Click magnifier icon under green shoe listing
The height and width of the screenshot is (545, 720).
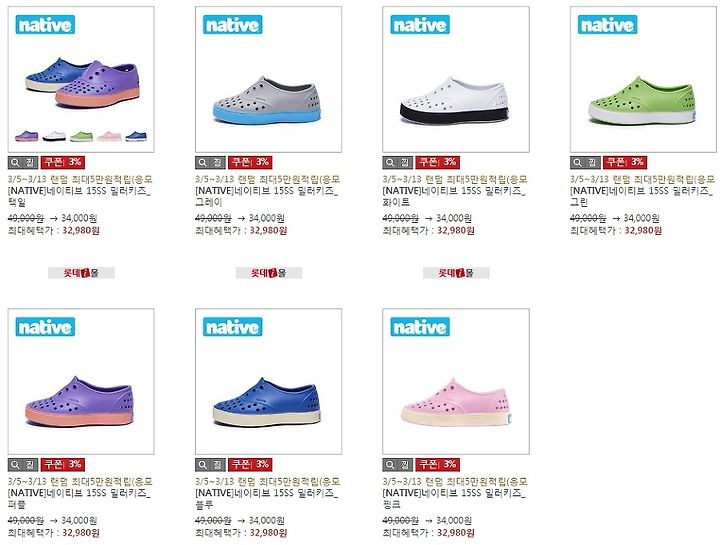[x=577, y=162]
